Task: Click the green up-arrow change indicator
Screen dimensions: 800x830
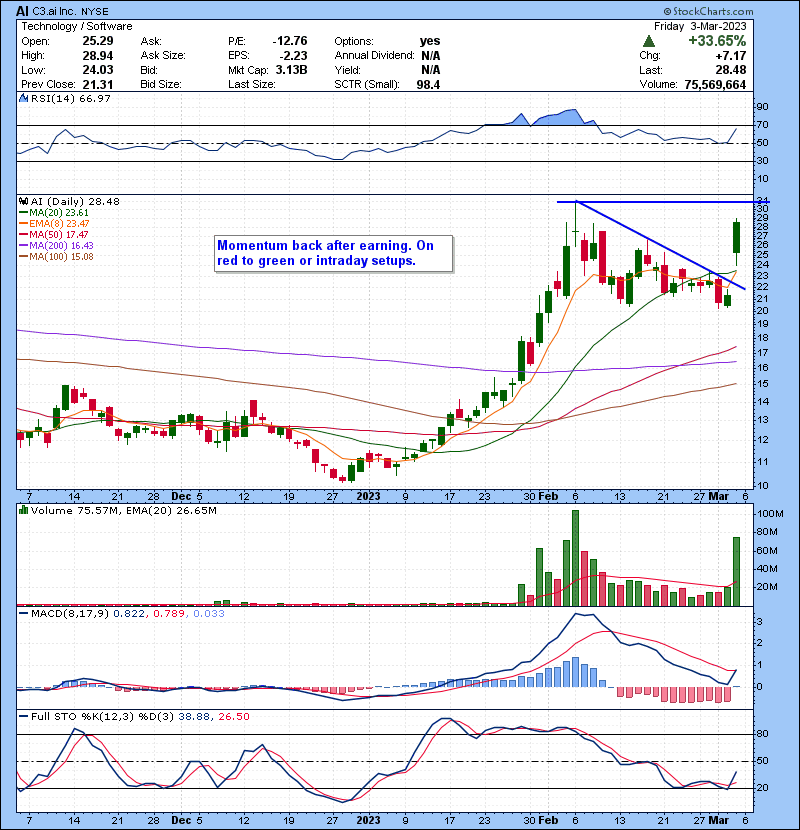Action: coord(649,41)
